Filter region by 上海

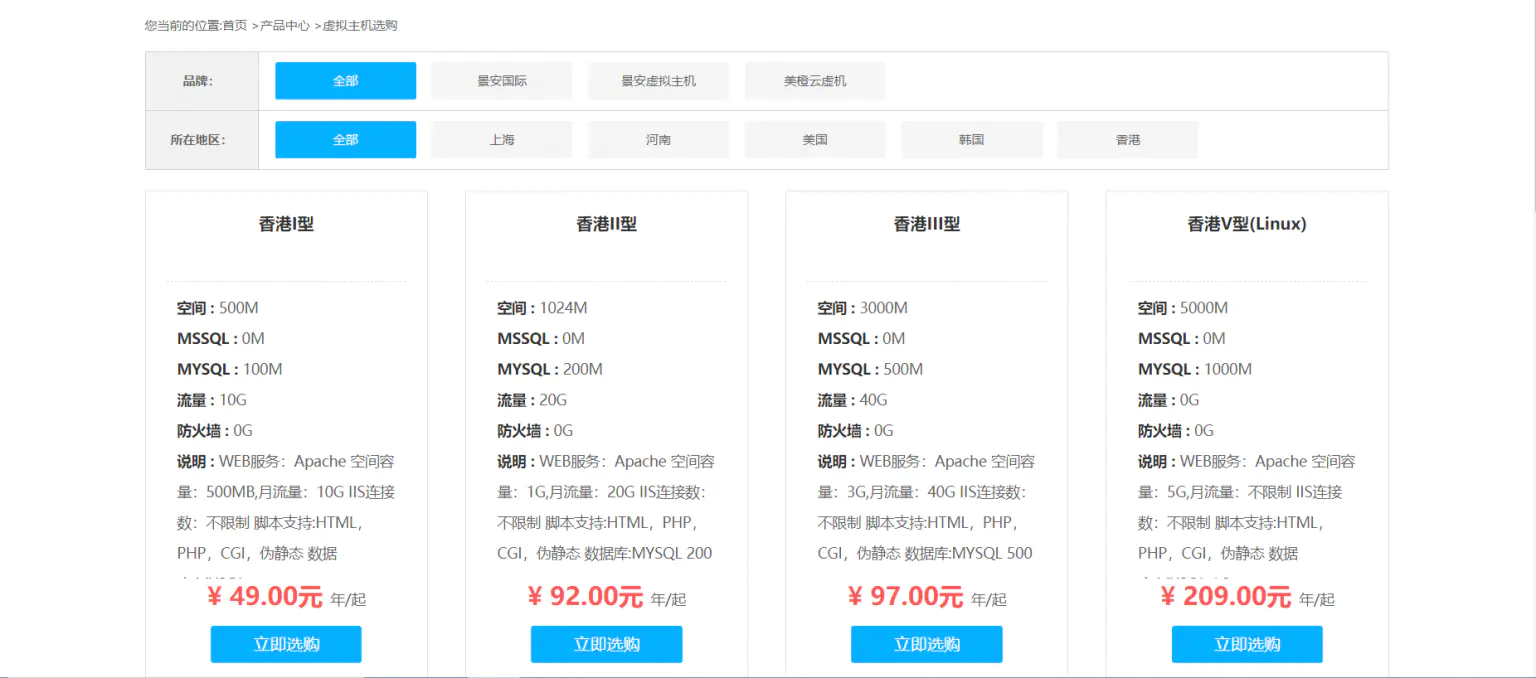502,140
